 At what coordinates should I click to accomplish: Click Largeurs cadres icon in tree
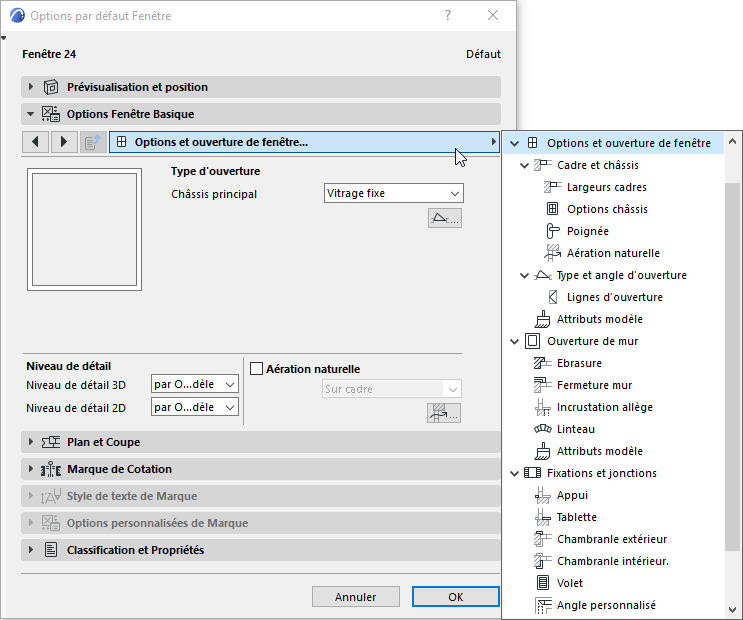553,187
